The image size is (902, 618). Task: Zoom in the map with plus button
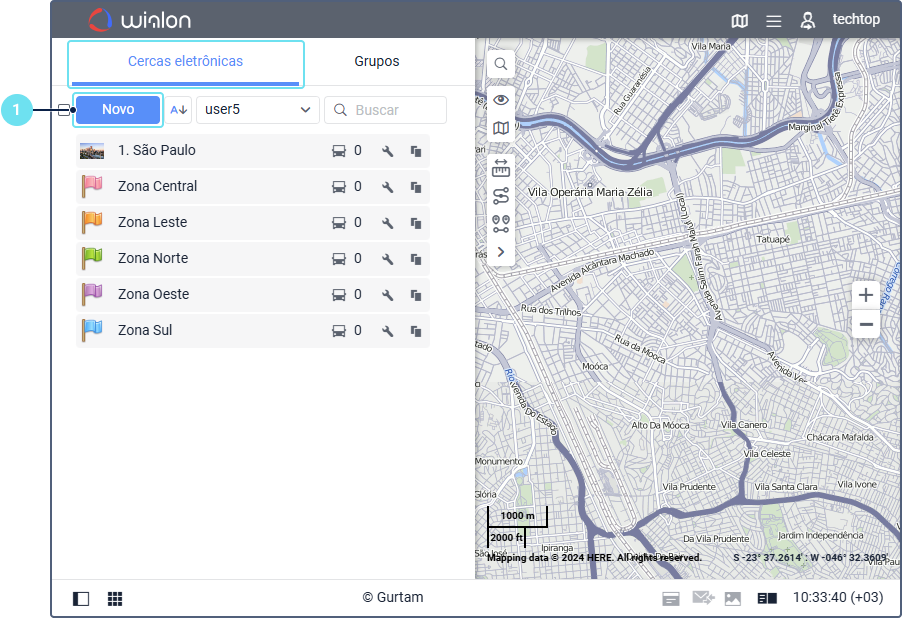866,295
